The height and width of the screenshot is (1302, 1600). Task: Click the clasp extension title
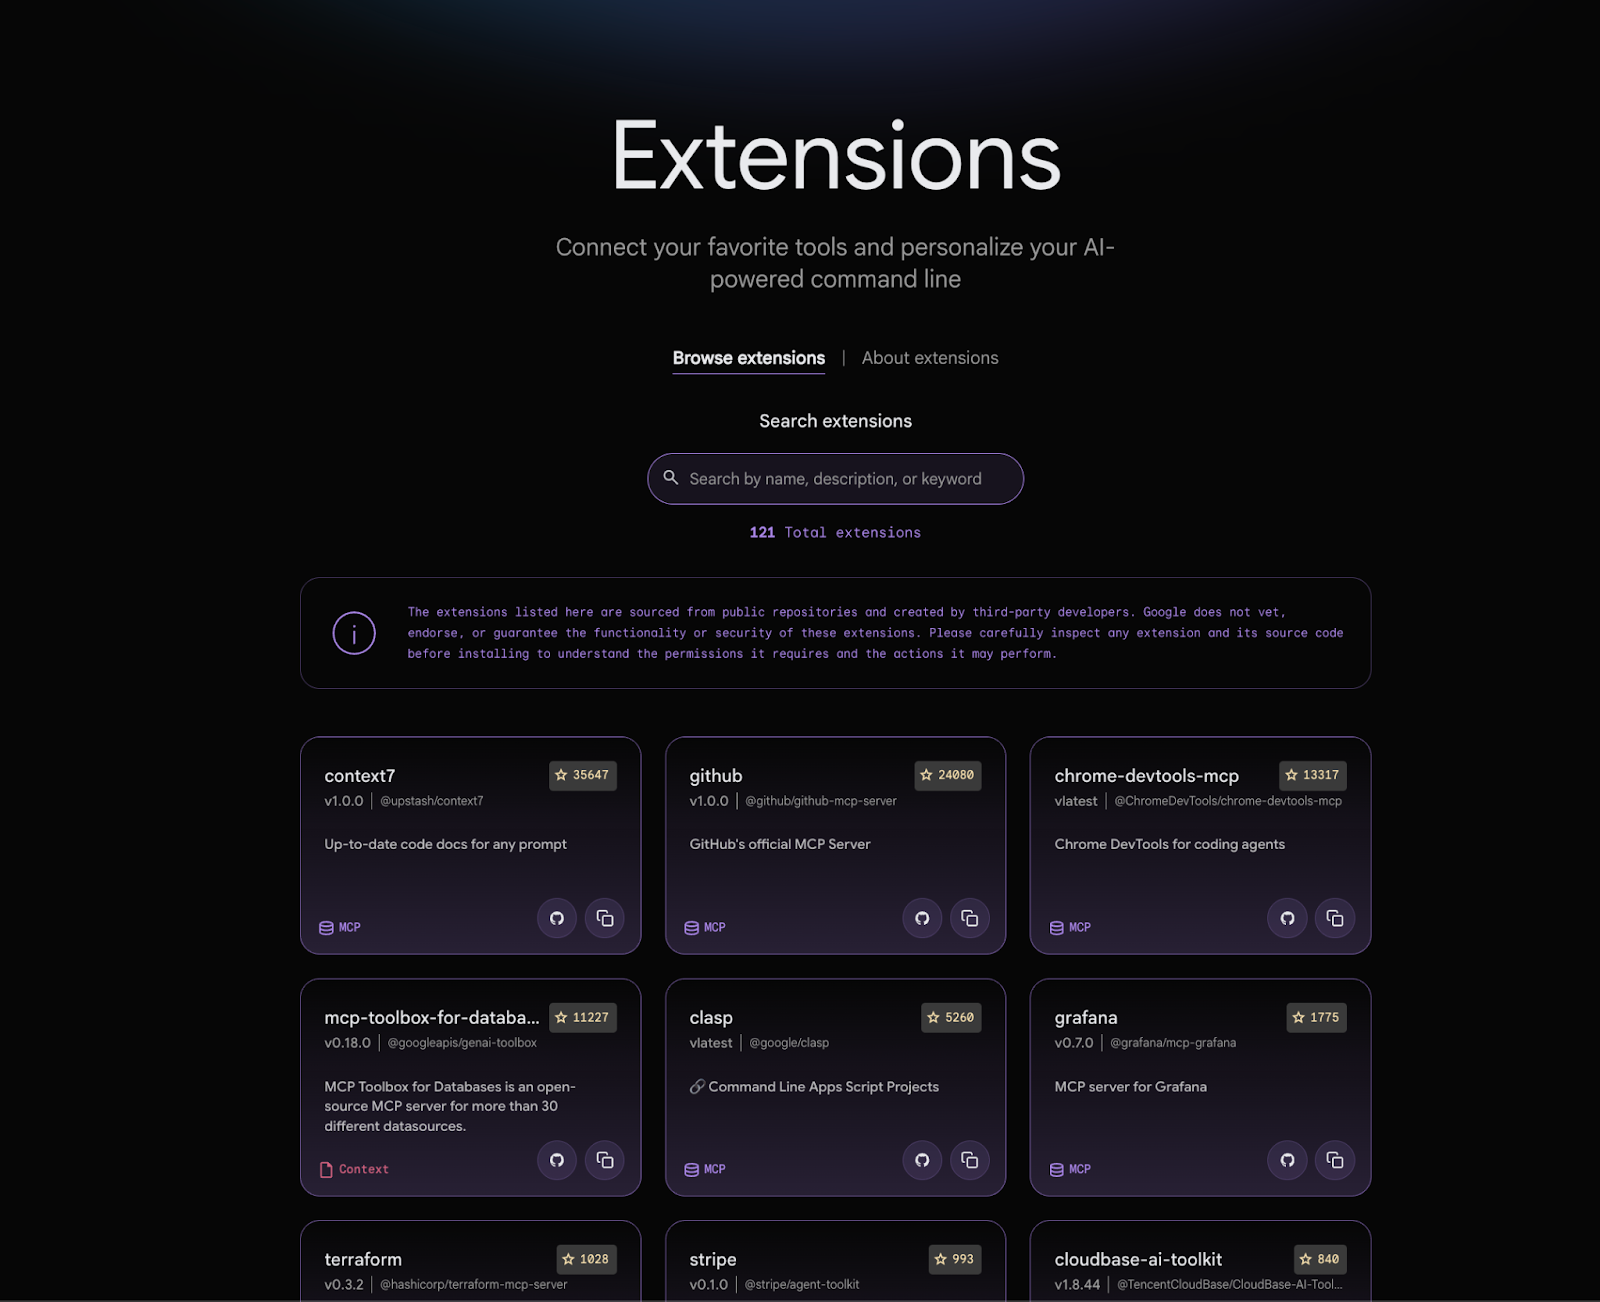coord(711,1018)
